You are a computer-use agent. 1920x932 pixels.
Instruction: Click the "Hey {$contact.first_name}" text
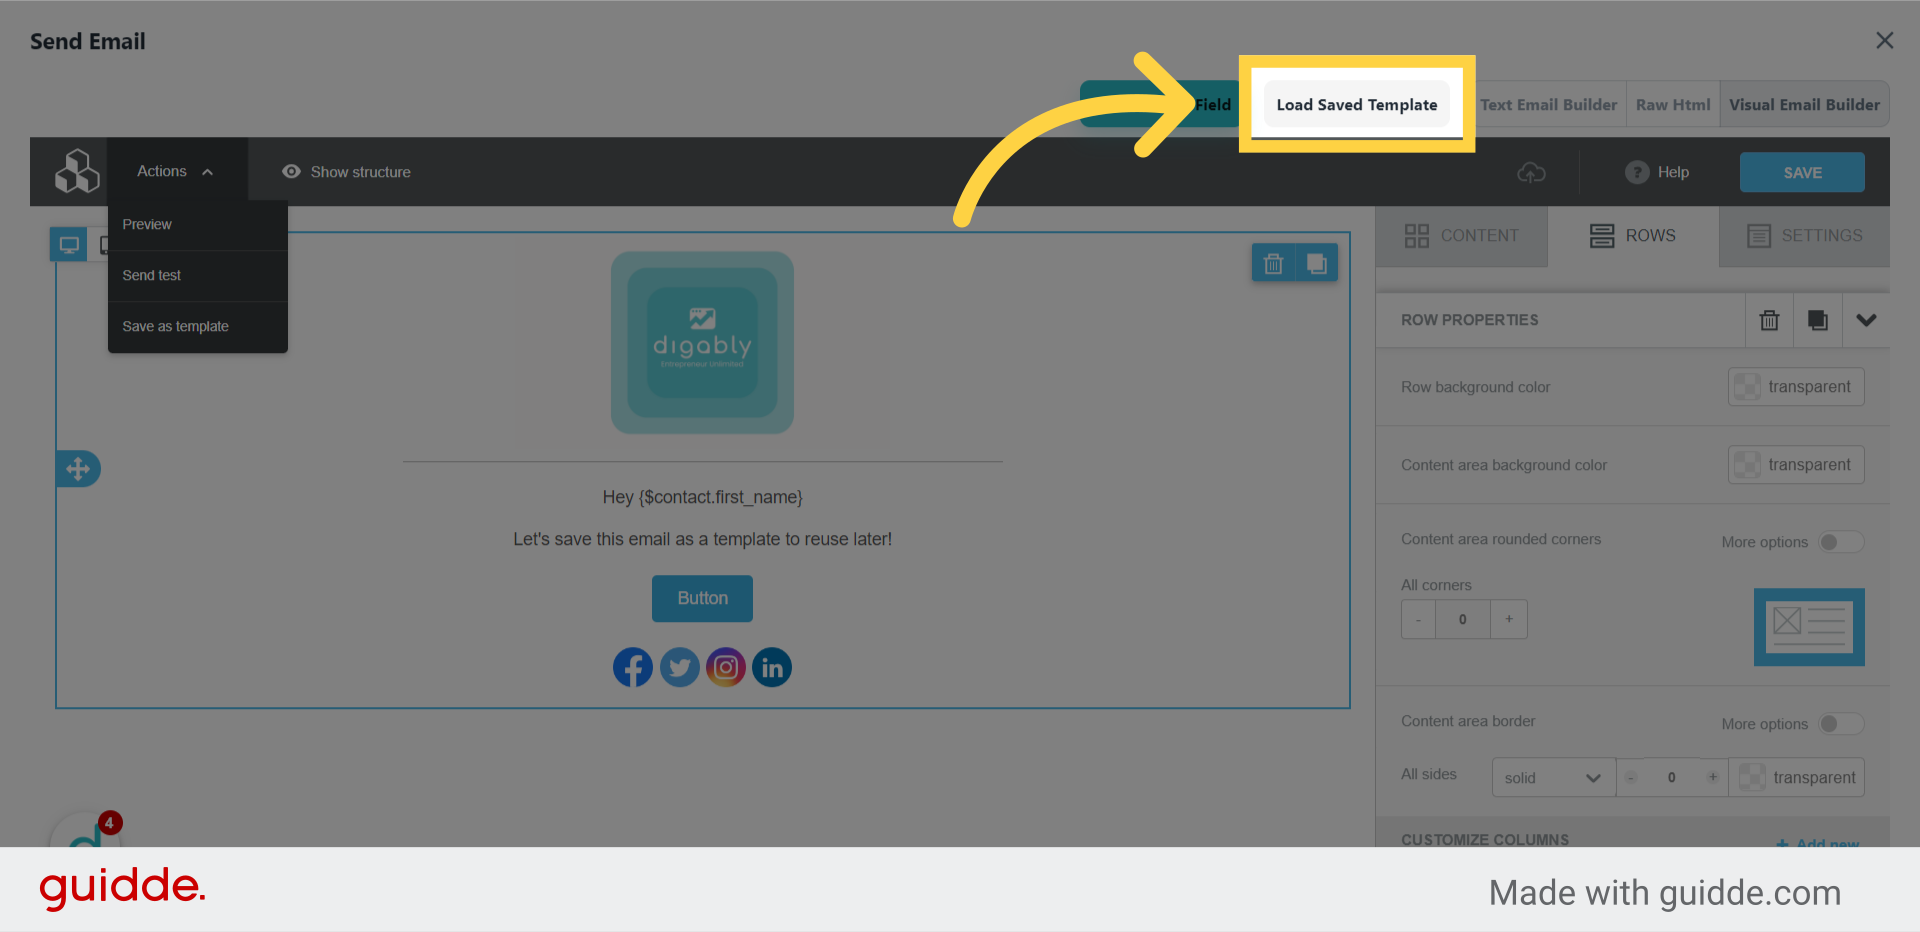[703, 497]
